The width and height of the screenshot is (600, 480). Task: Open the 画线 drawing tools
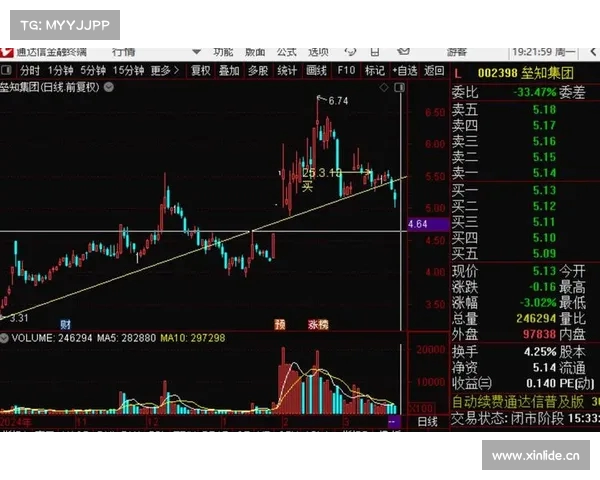tap(316, 70)
